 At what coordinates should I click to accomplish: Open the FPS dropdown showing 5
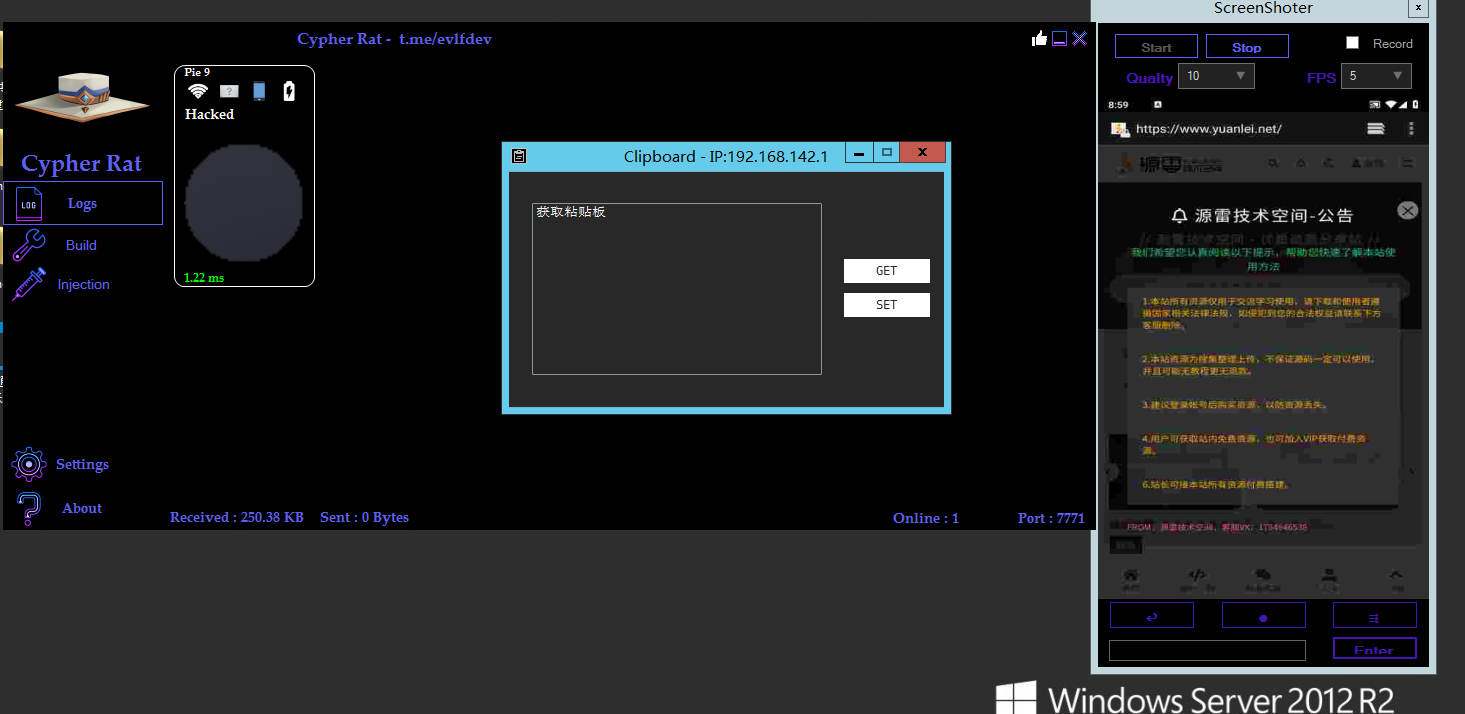tap(1374, 76)
